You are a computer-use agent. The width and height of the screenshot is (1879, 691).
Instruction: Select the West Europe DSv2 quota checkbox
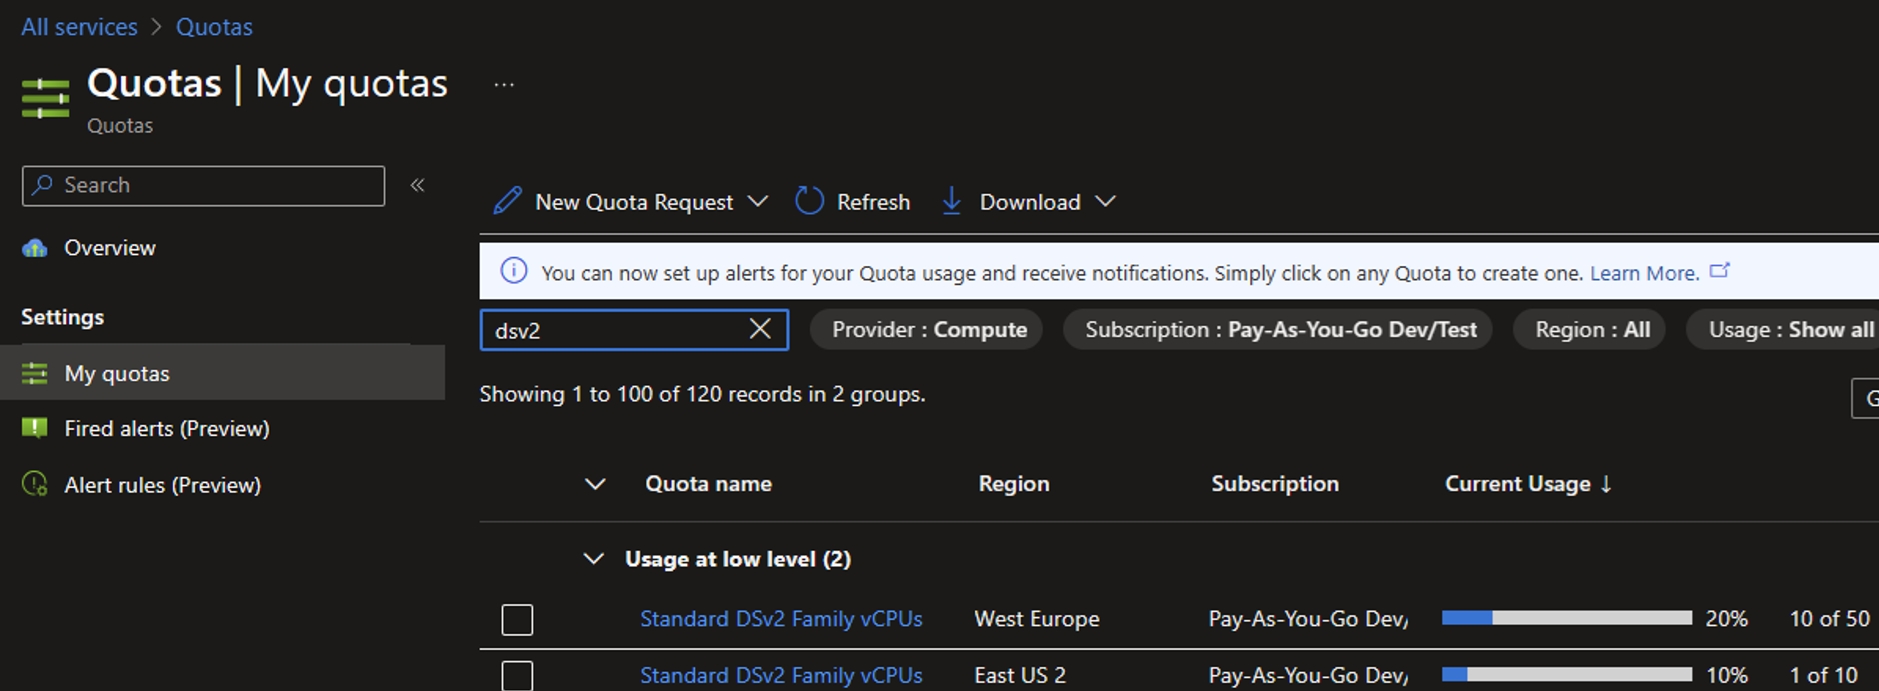517,619
